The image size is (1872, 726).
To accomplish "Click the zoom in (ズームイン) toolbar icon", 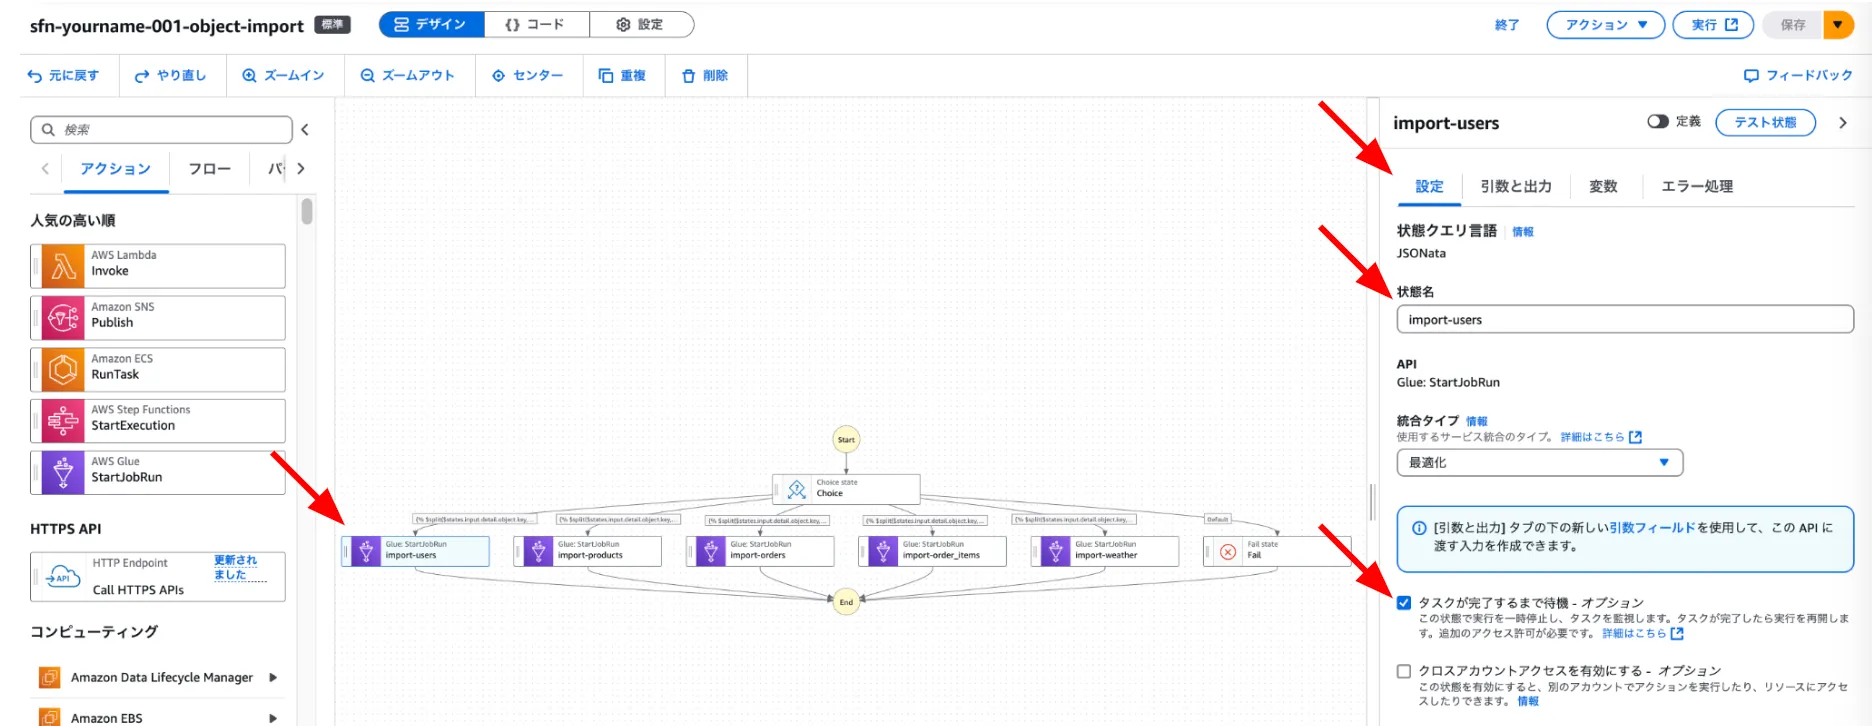I will 250,76.
